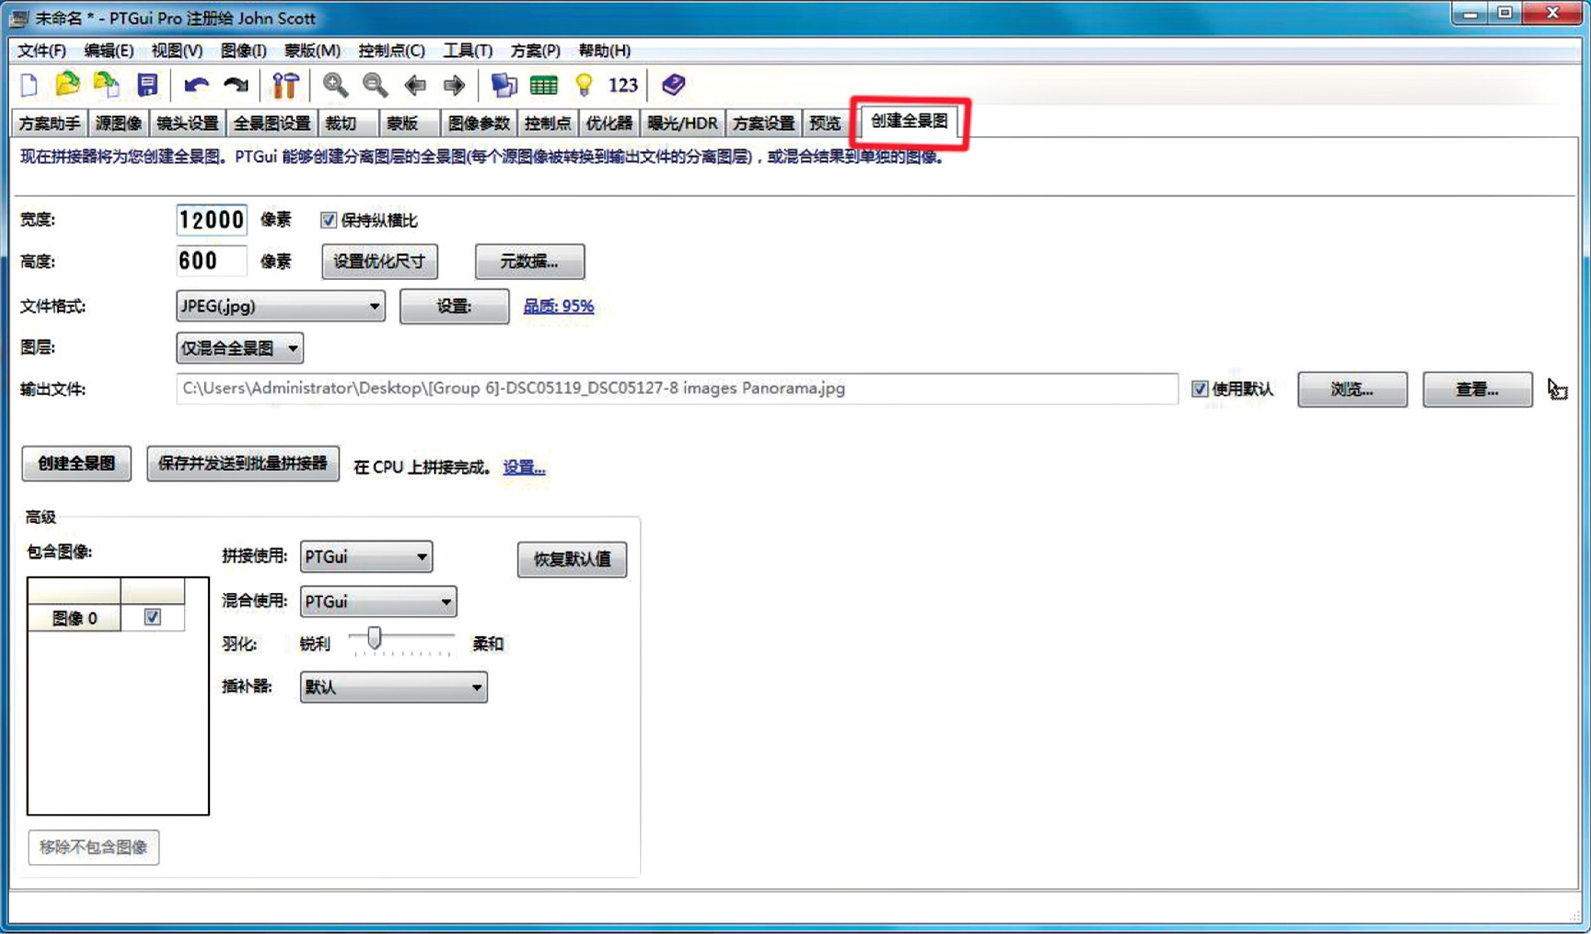Open the 编辑(E) menu
This screenshot has width=1591, height=934.
109,50
